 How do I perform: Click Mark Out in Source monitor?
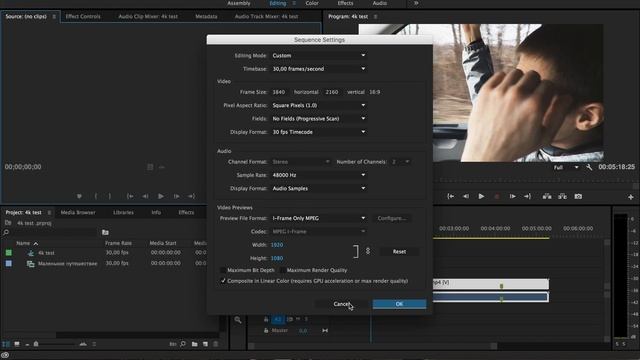(109, 196)
